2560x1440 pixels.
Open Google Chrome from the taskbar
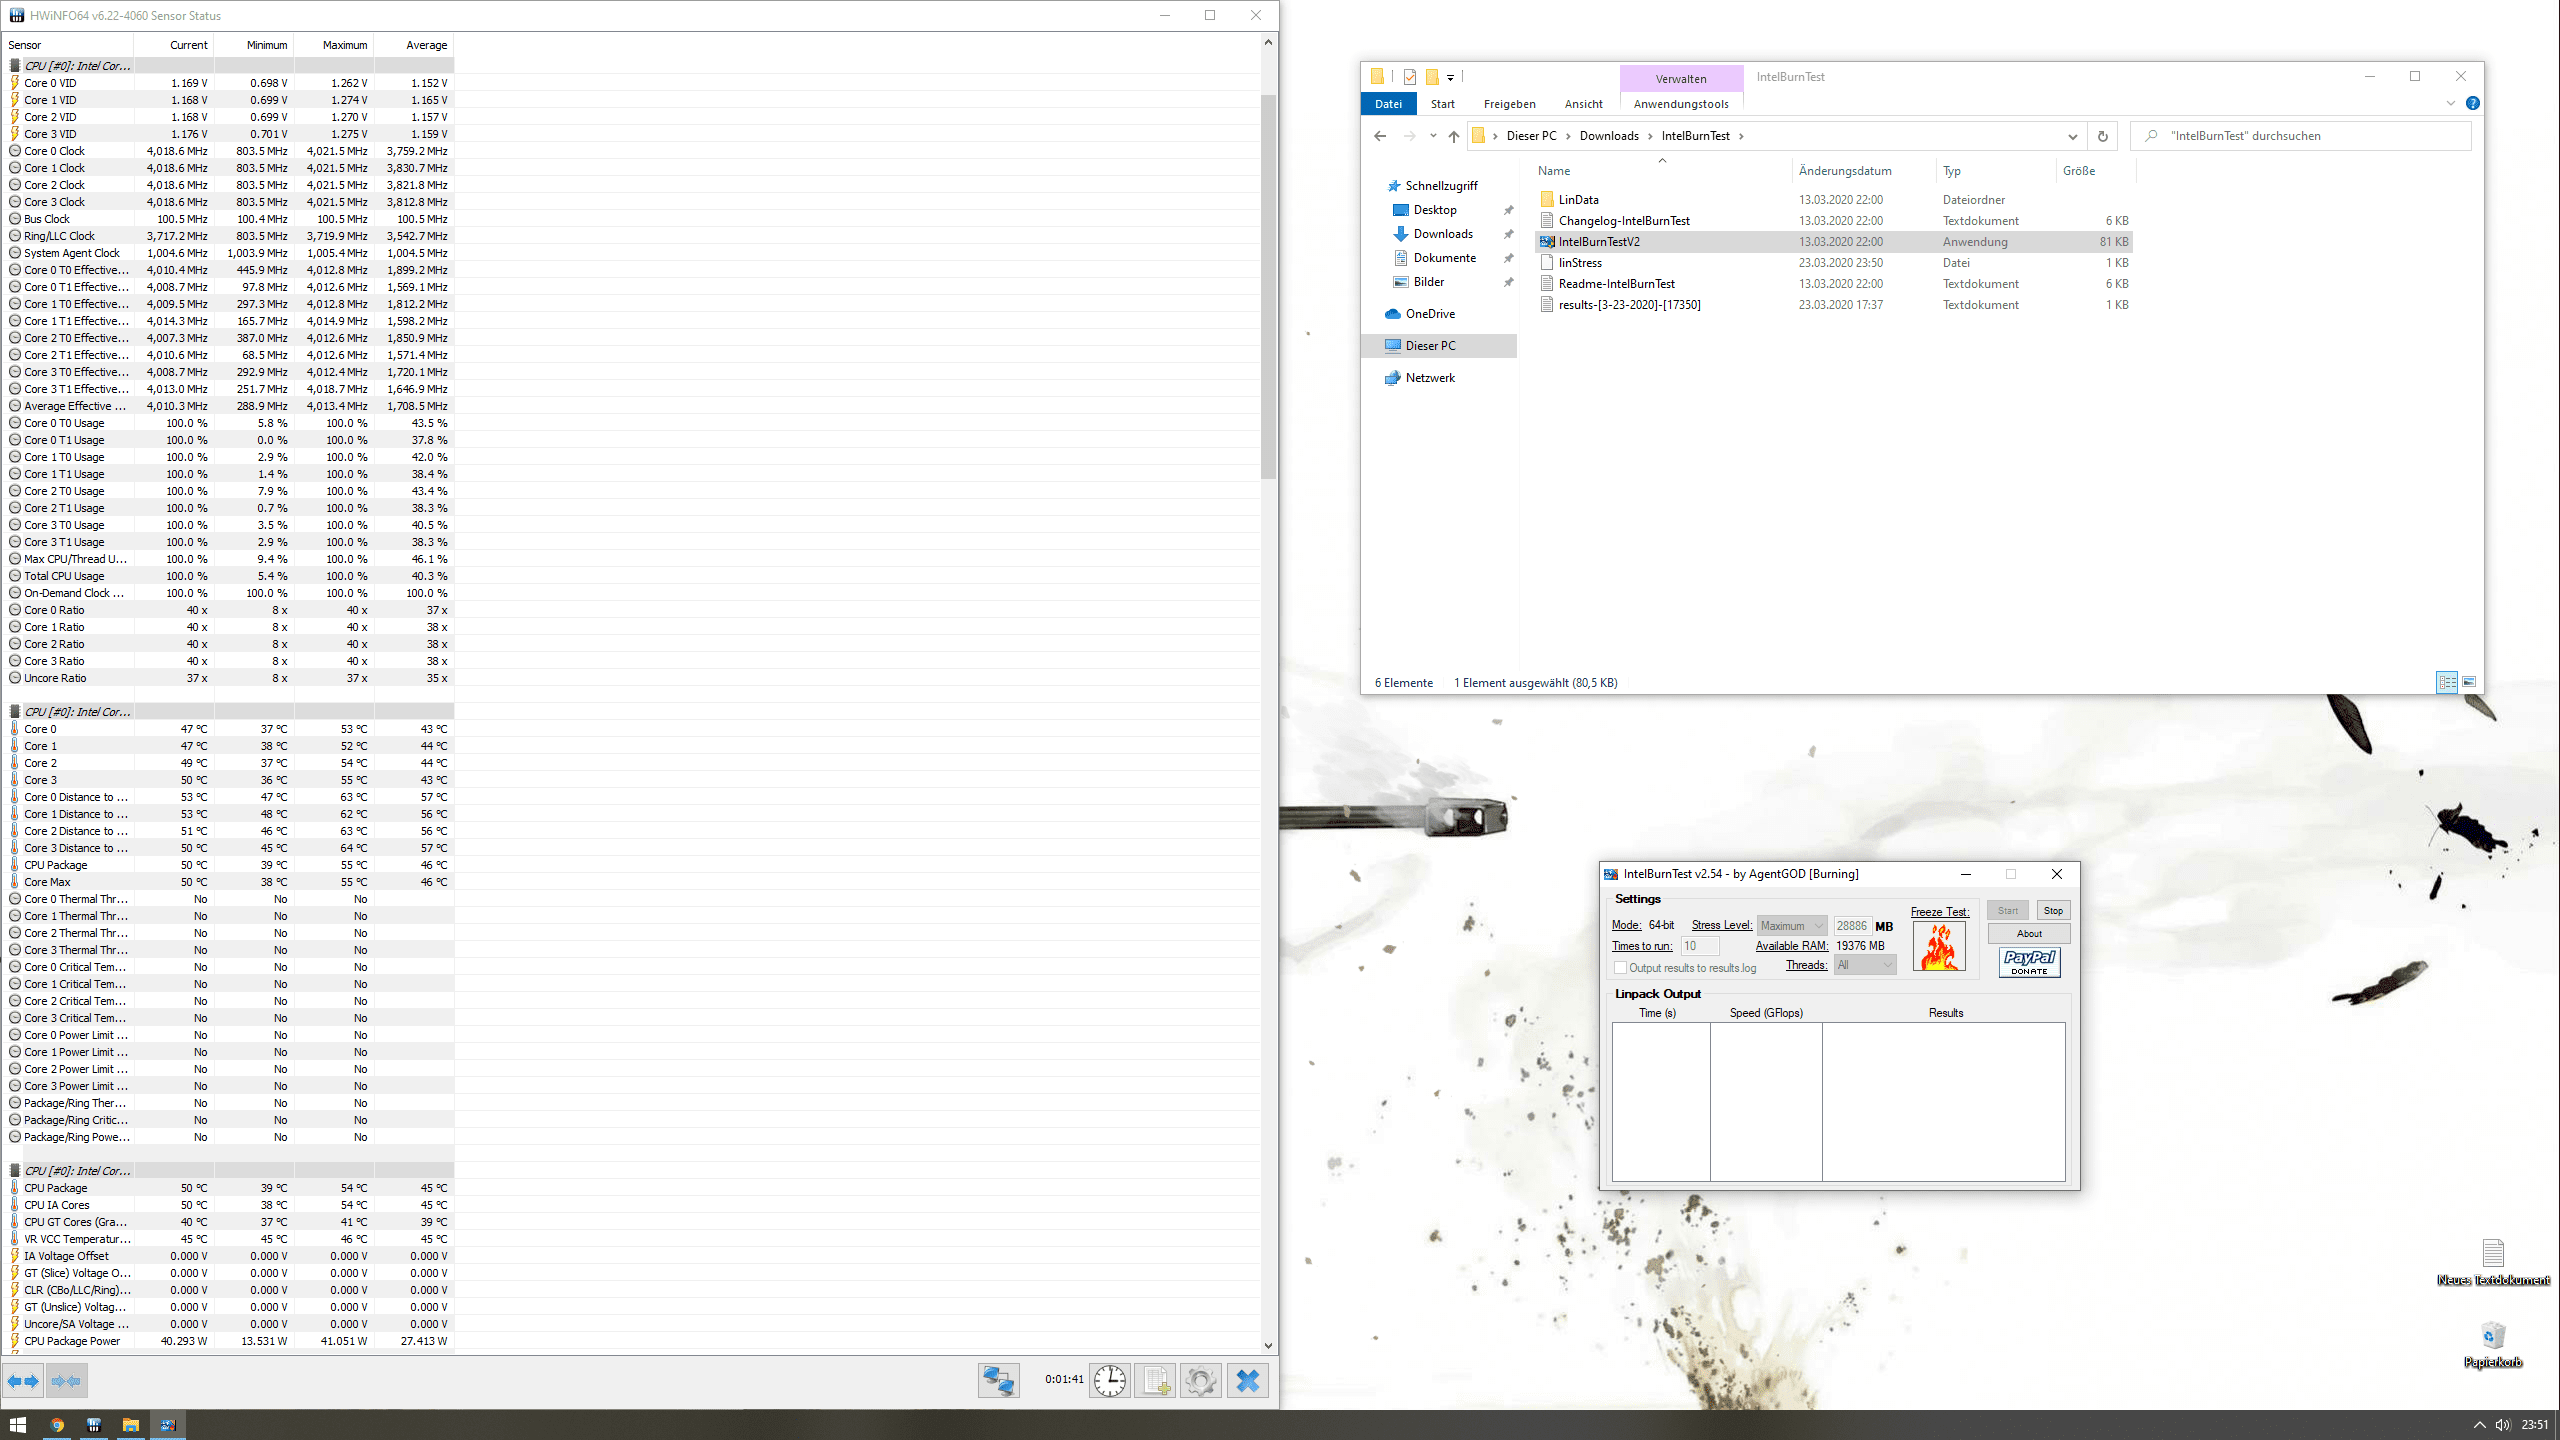[x=57, y=1425]
